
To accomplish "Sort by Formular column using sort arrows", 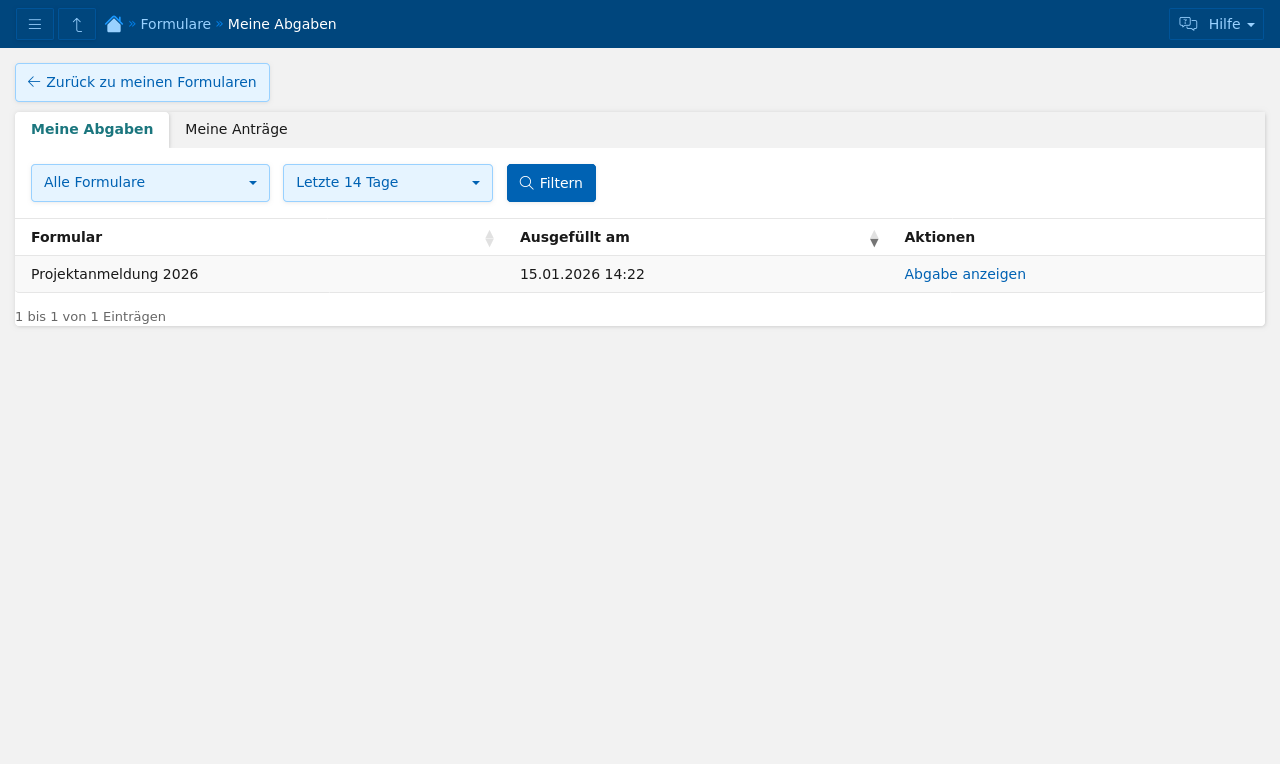I will tap(489, 238).
